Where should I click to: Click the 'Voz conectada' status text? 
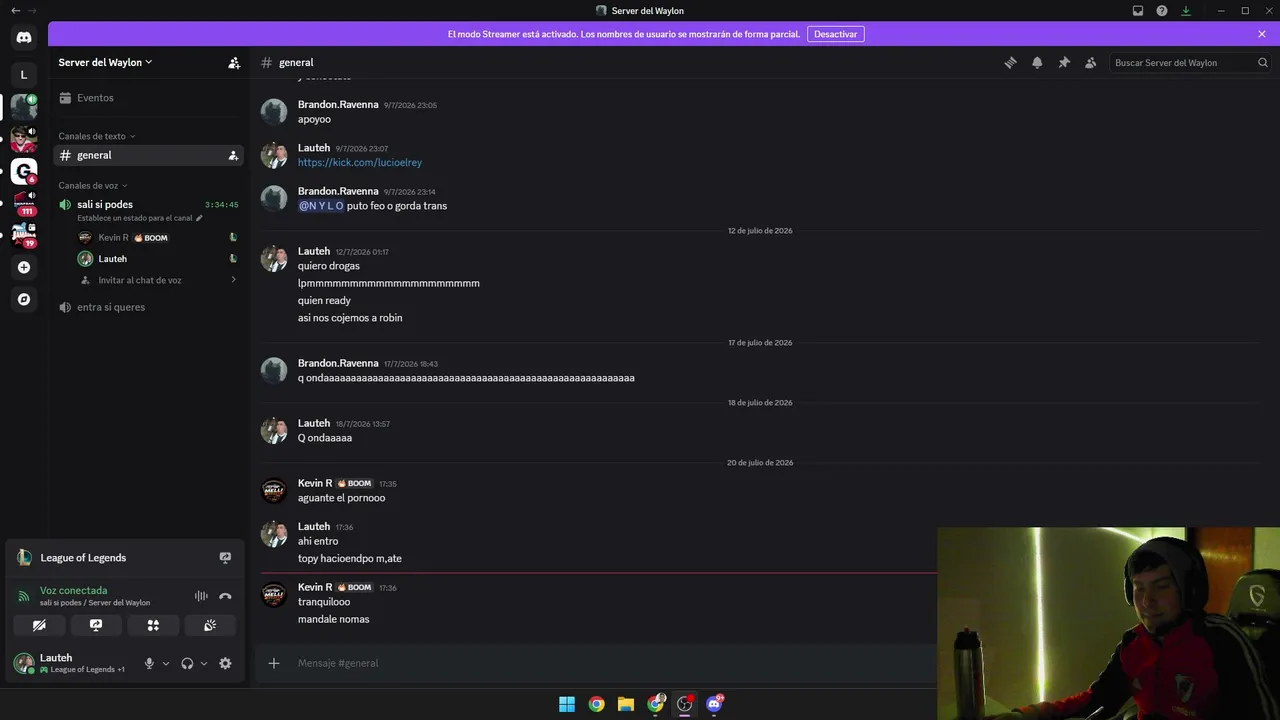(73, 591)
